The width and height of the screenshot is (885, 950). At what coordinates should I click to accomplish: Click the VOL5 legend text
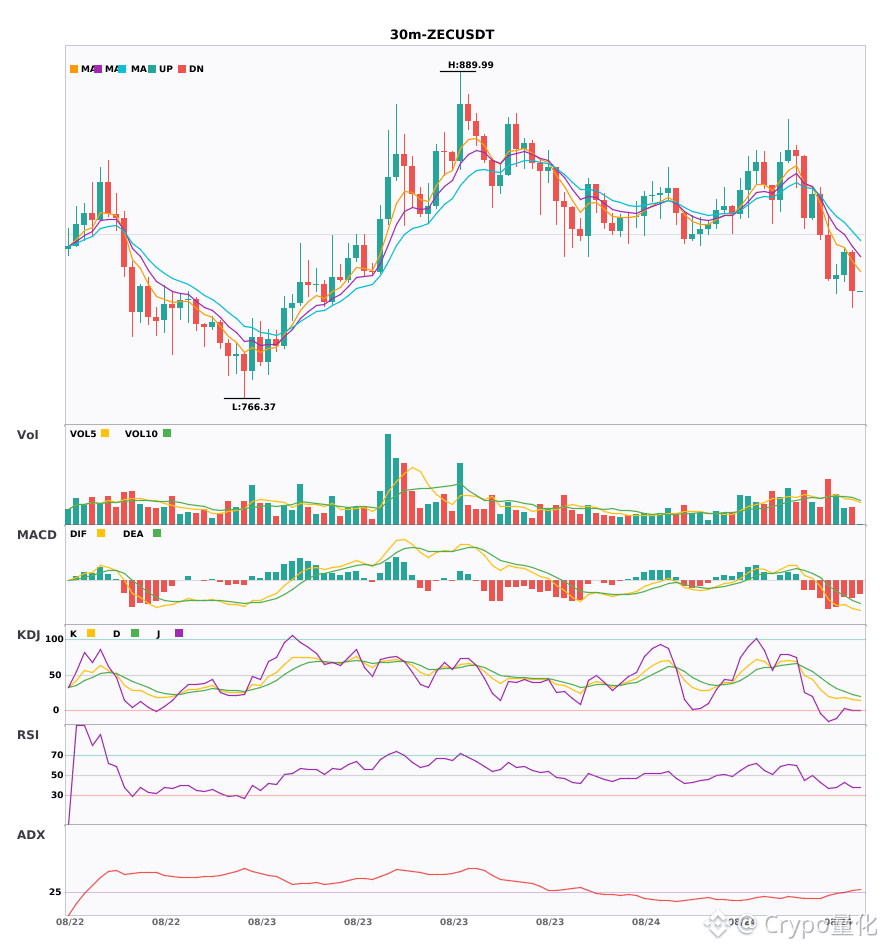coord(83,434)
